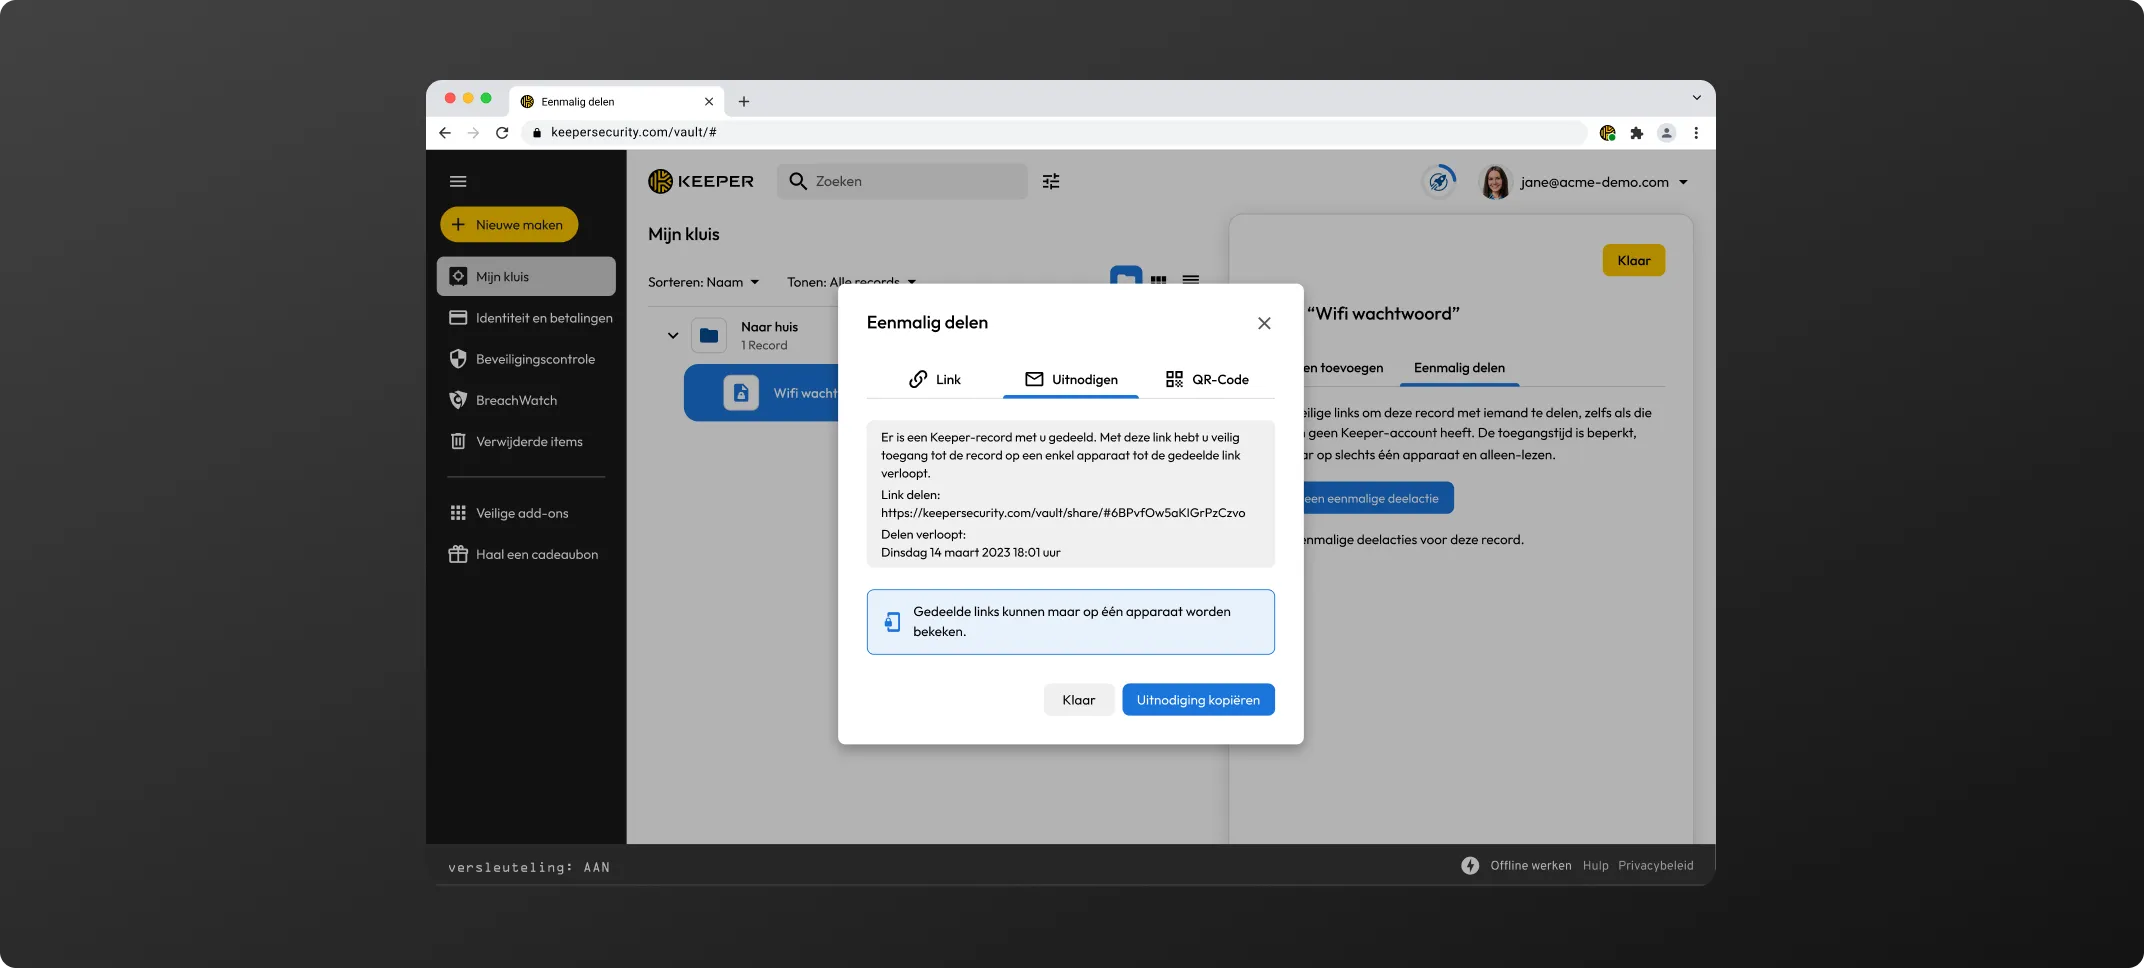Open the Hulp link
Viewport: 2144px width, 968px height.
tap(1596, 866)
